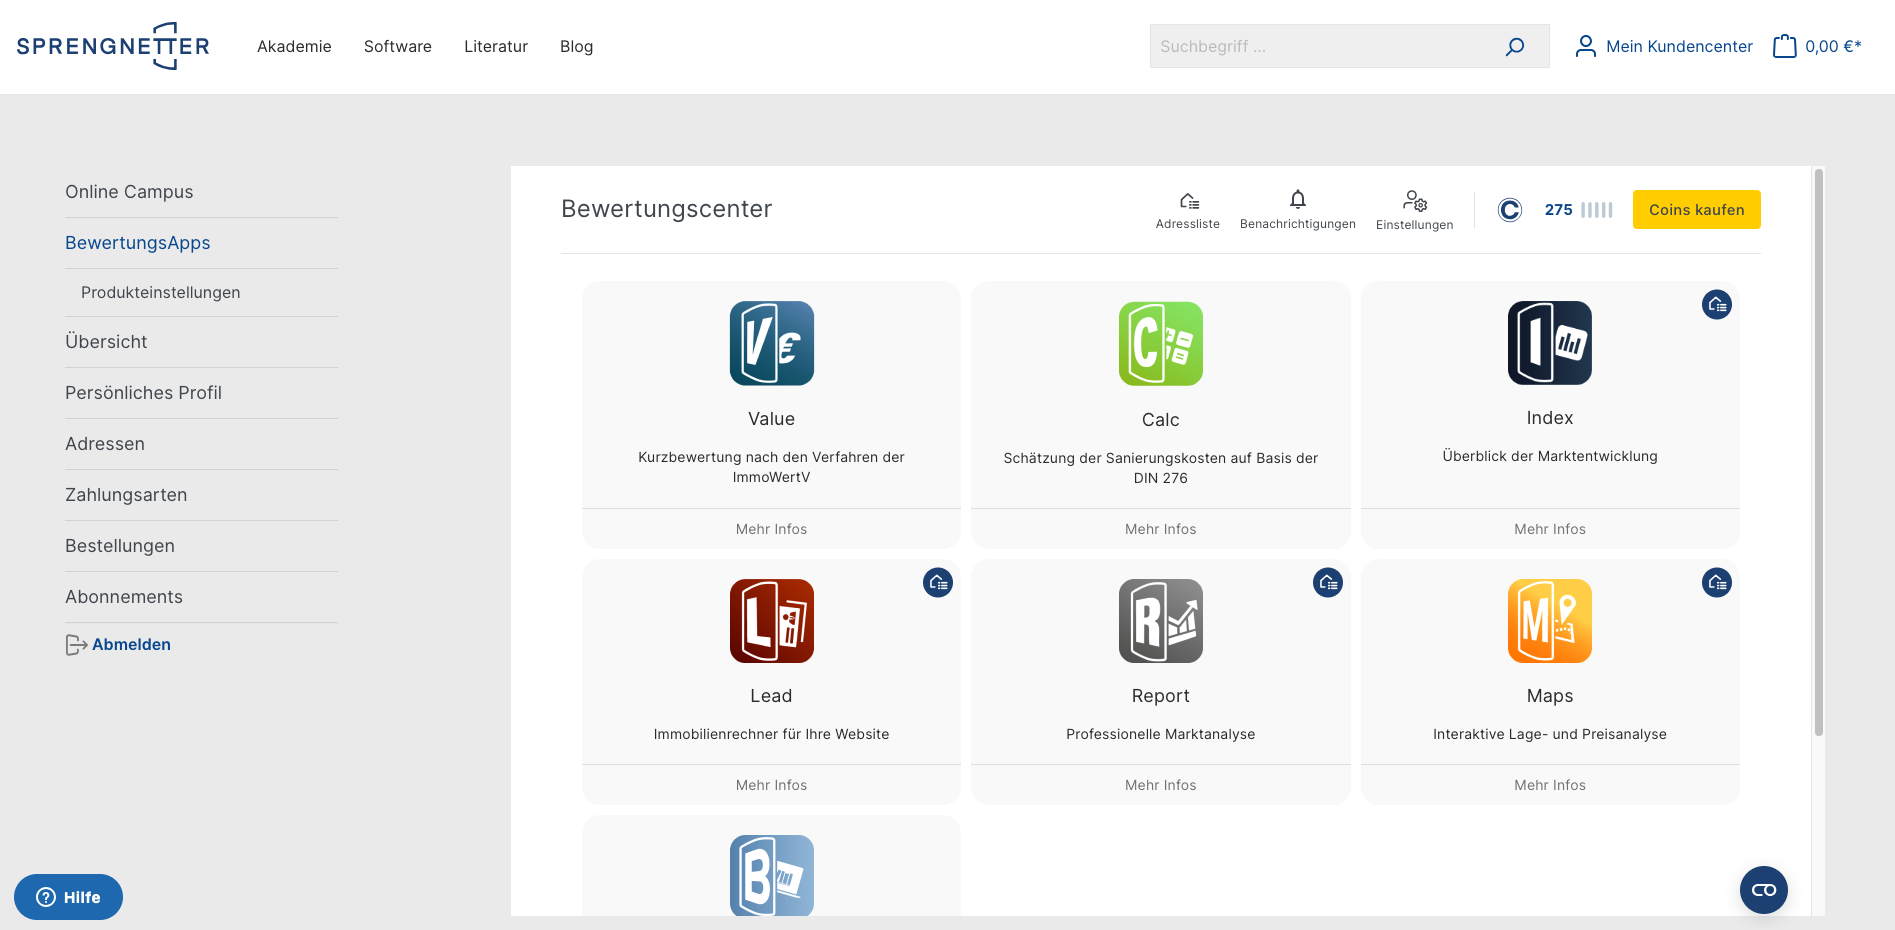Viewport: 1895px width, 930px height.
Task: Open Produkteinstellungen in sidebar
Action: [201, 293]
